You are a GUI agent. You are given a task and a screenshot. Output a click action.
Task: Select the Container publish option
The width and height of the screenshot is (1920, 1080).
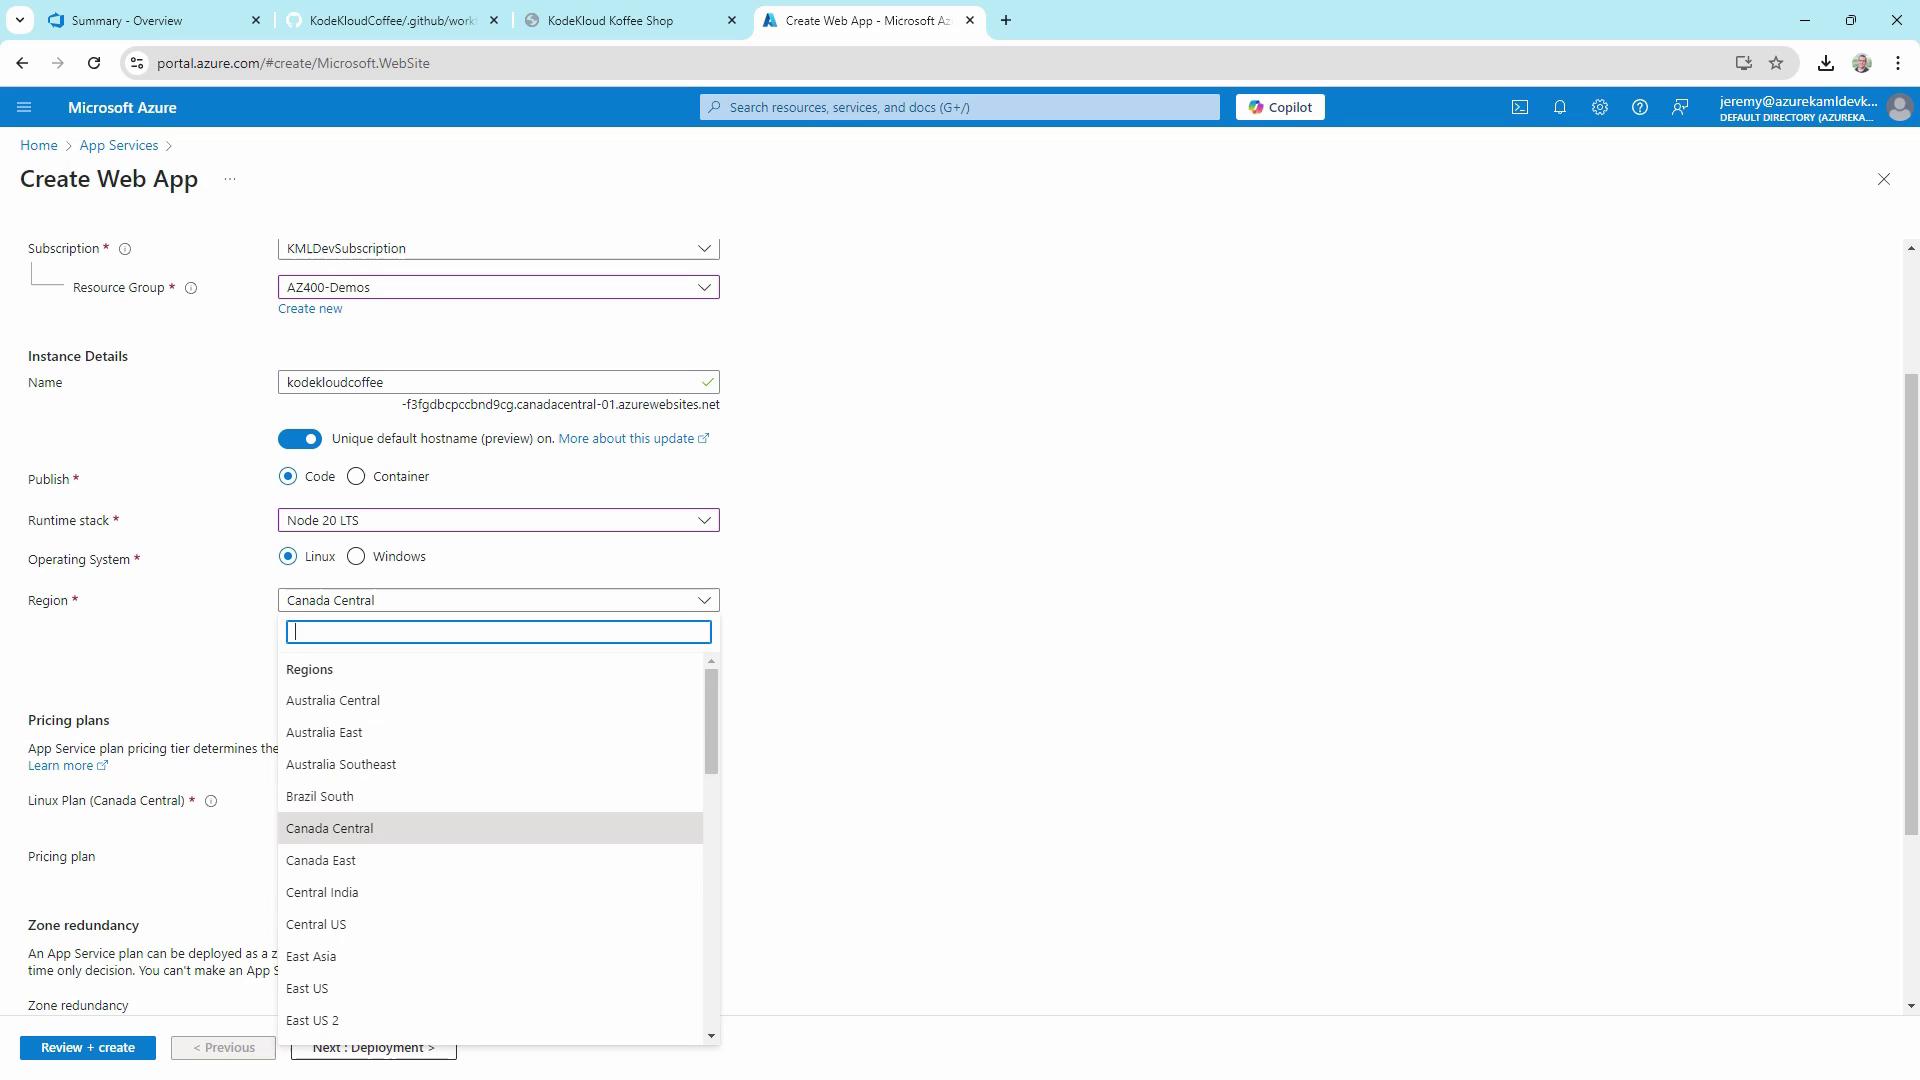click(x=357, y=477)
